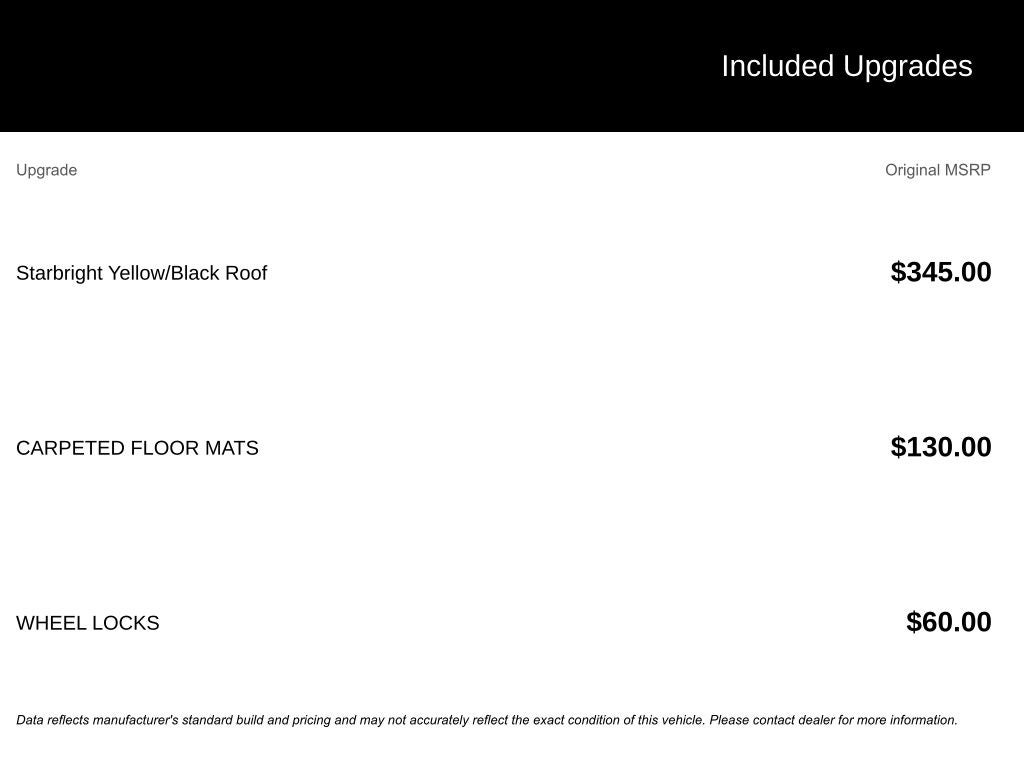
Task: Click the word 'MSRP' in the column header
Action: pyautogui.click(x=968, y=170)
